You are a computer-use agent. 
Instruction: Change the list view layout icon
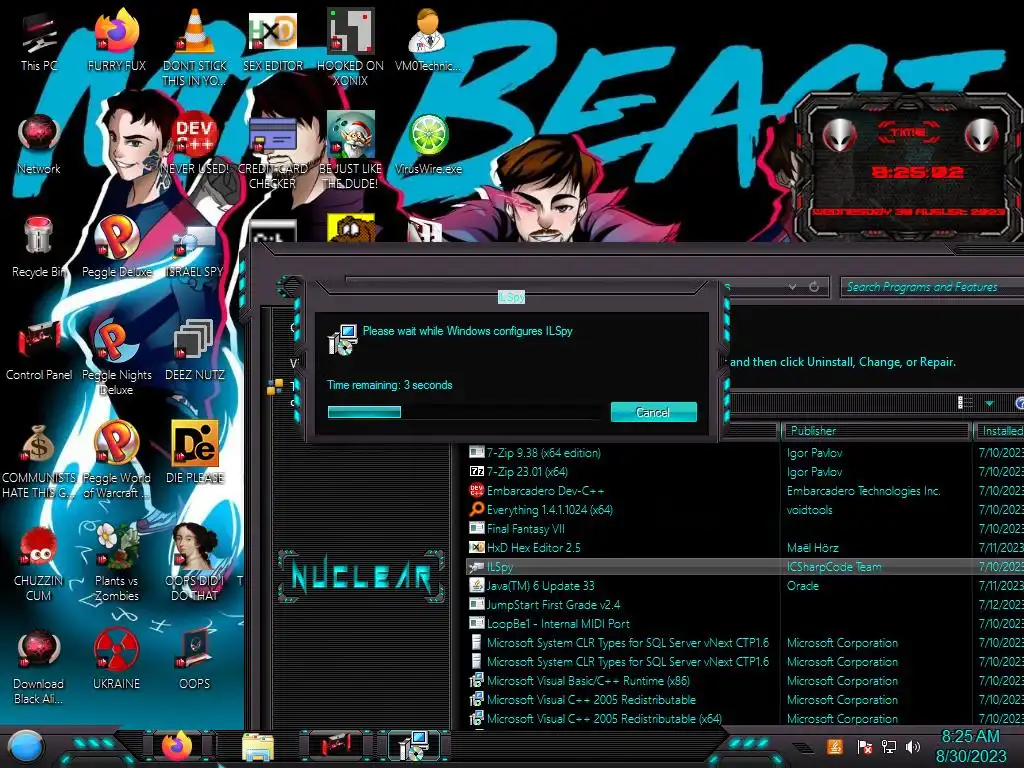click(x=965, y=403)
